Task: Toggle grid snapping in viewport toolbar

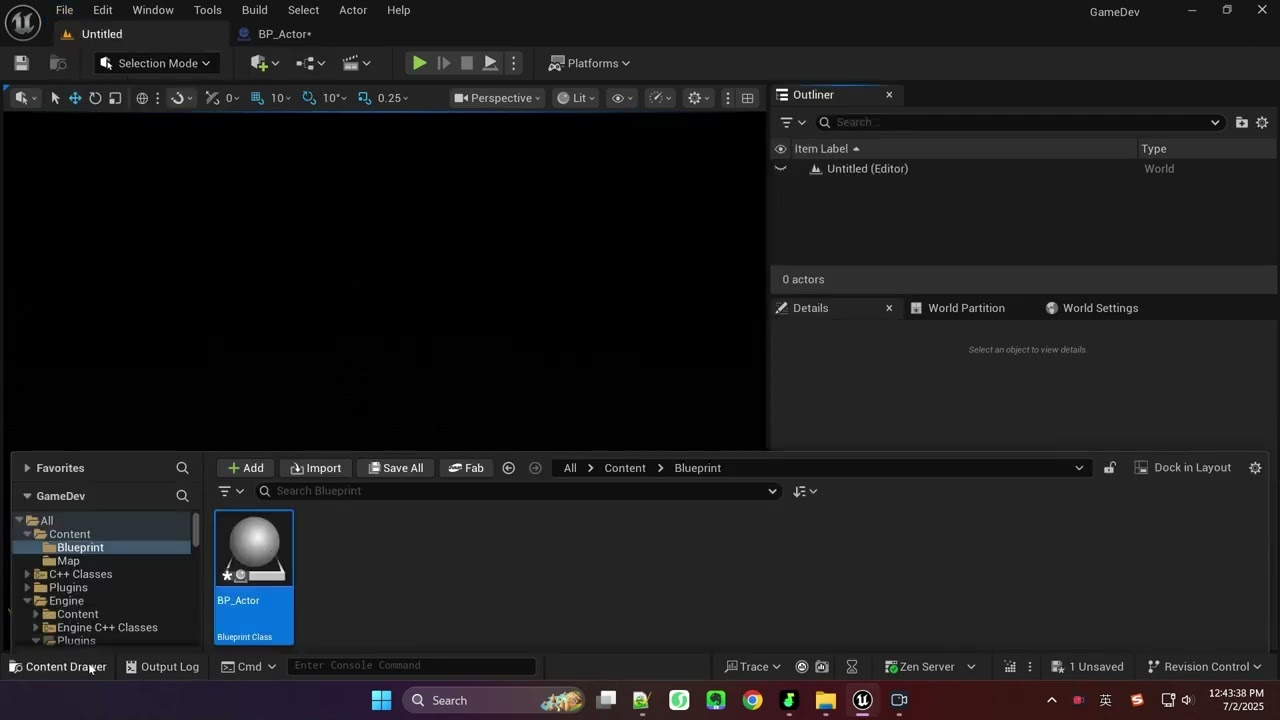Action: (257, 98)
